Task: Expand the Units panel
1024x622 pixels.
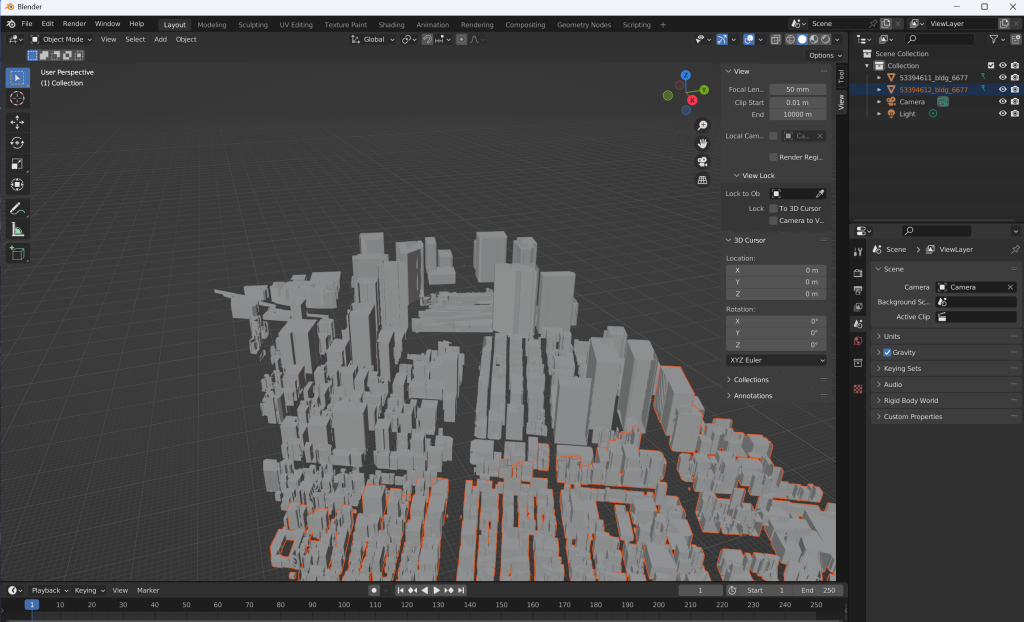Action: tap(891, 336)
